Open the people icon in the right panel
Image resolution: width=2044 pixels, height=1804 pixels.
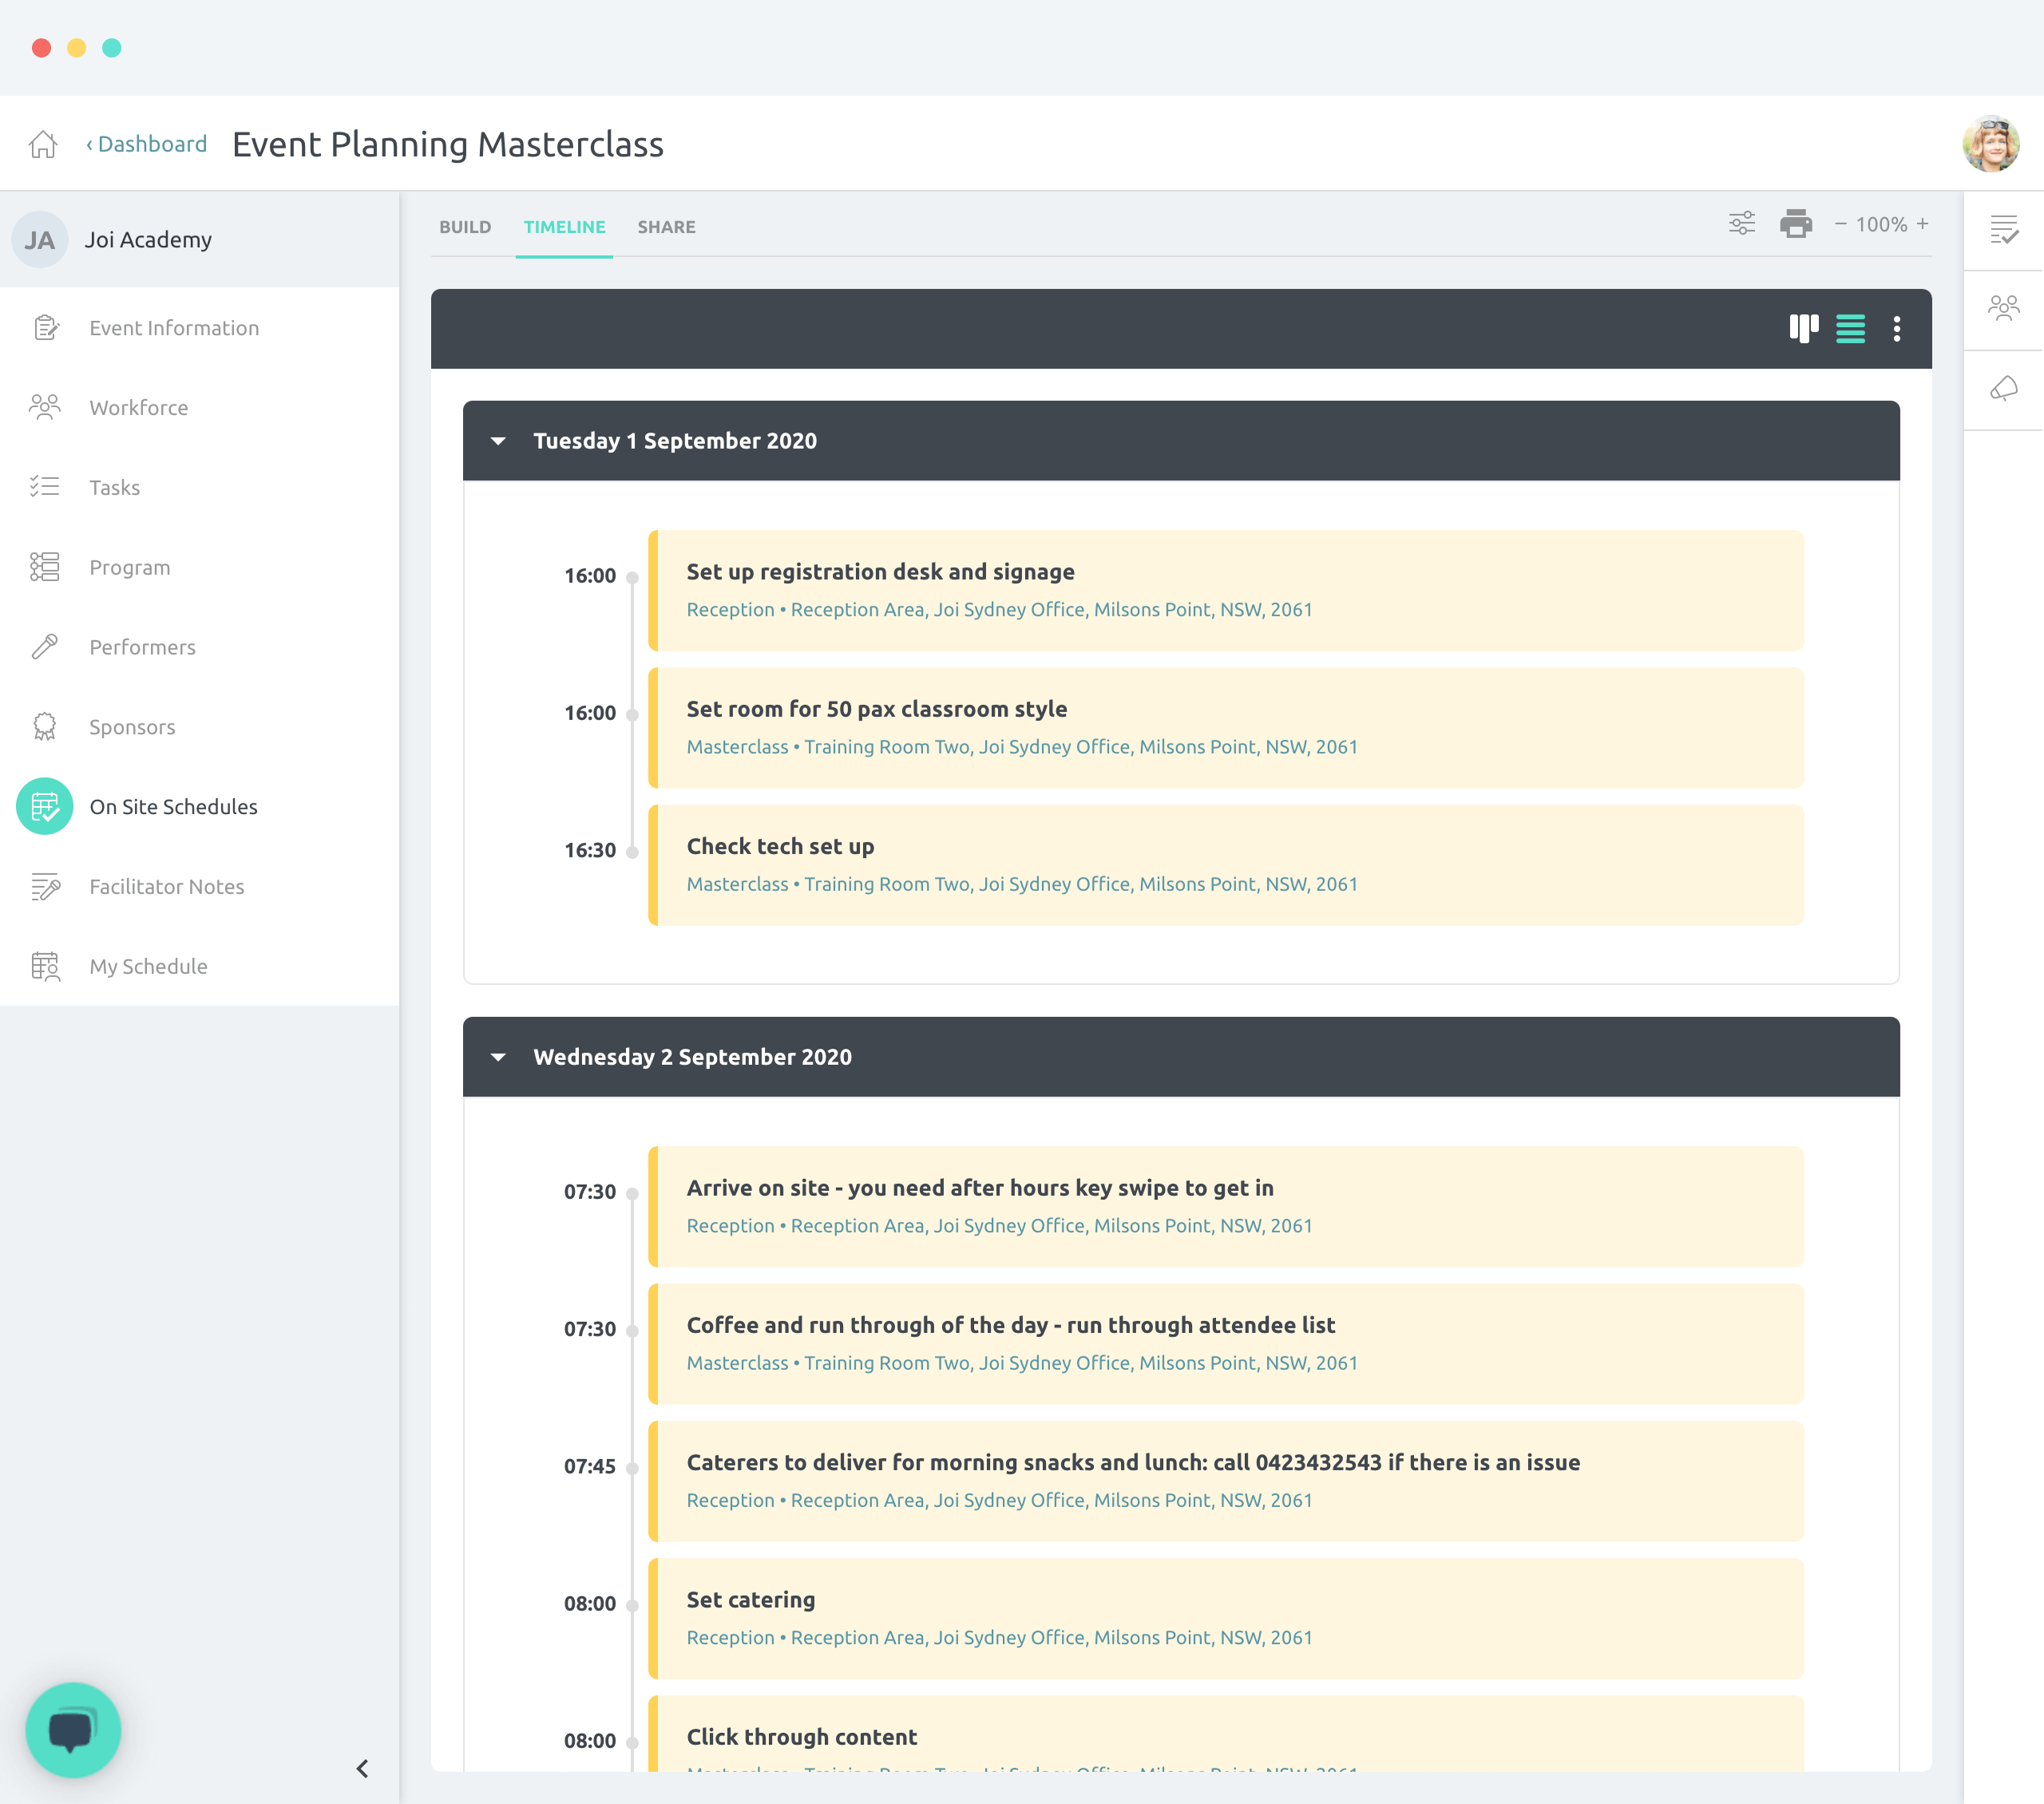[x=2003, y=309]
